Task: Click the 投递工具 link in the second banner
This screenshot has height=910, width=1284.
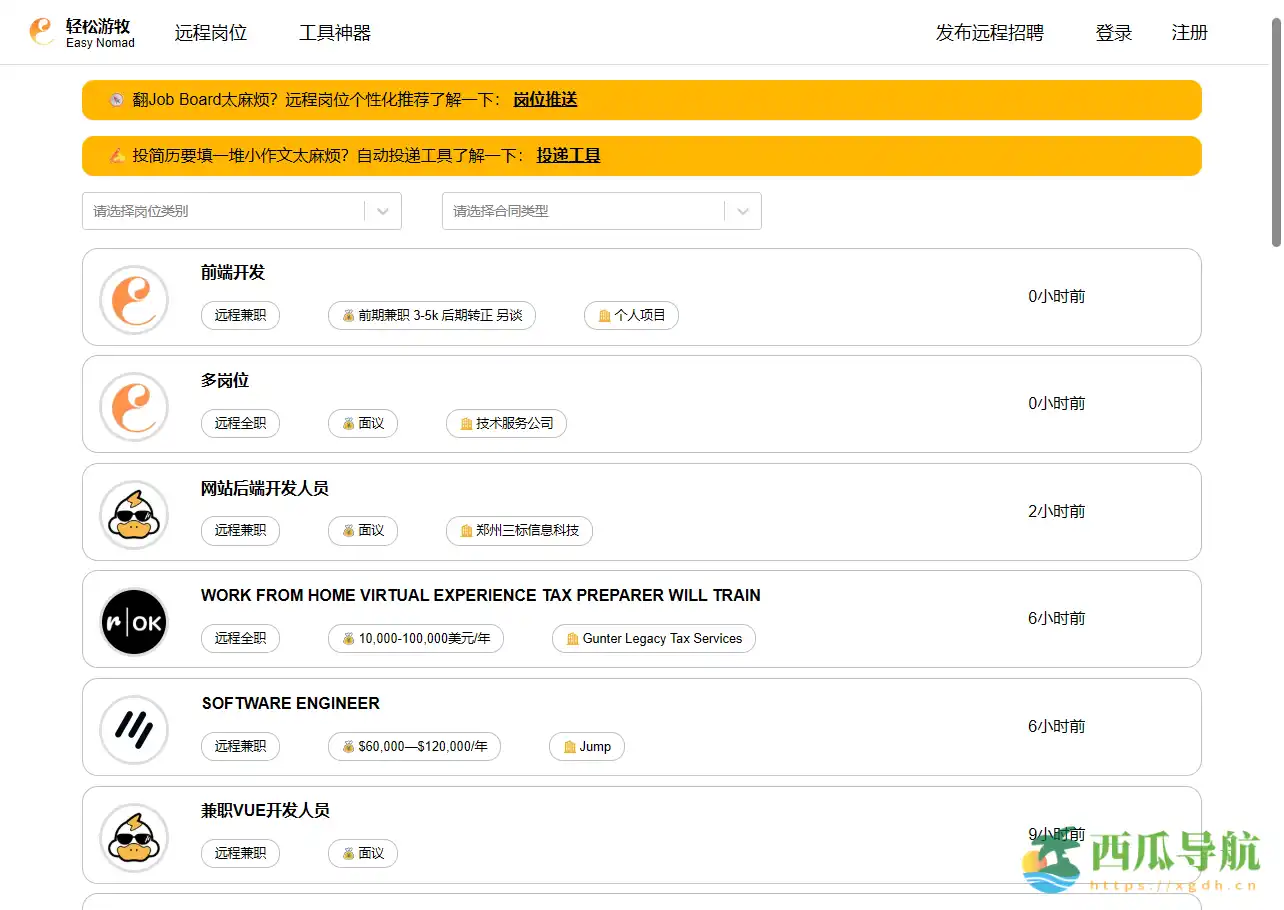Action: click(568, 156)
